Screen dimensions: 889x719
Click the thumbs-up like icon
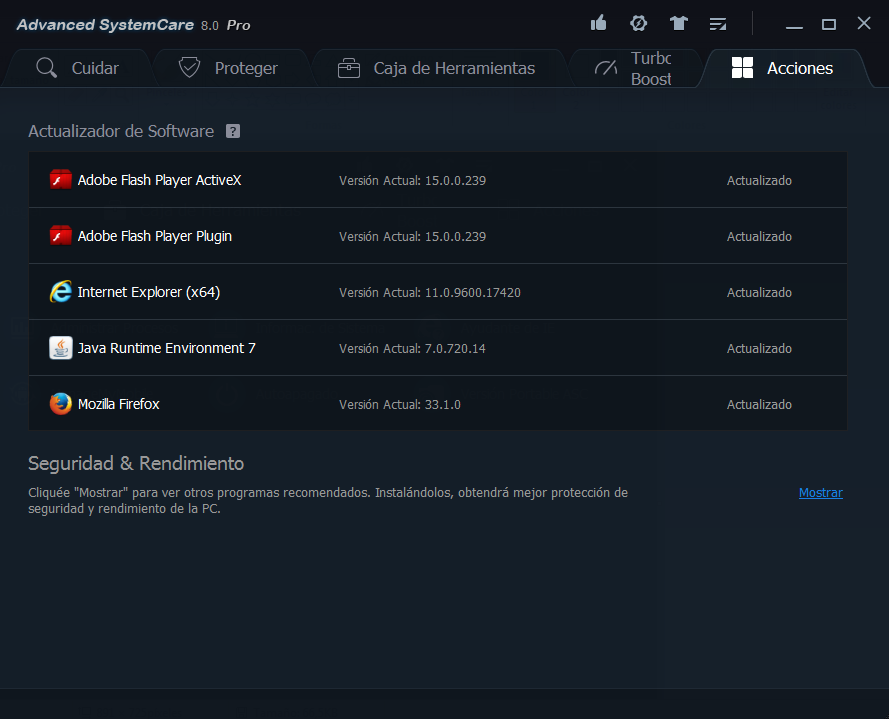[x=599, y=23]
